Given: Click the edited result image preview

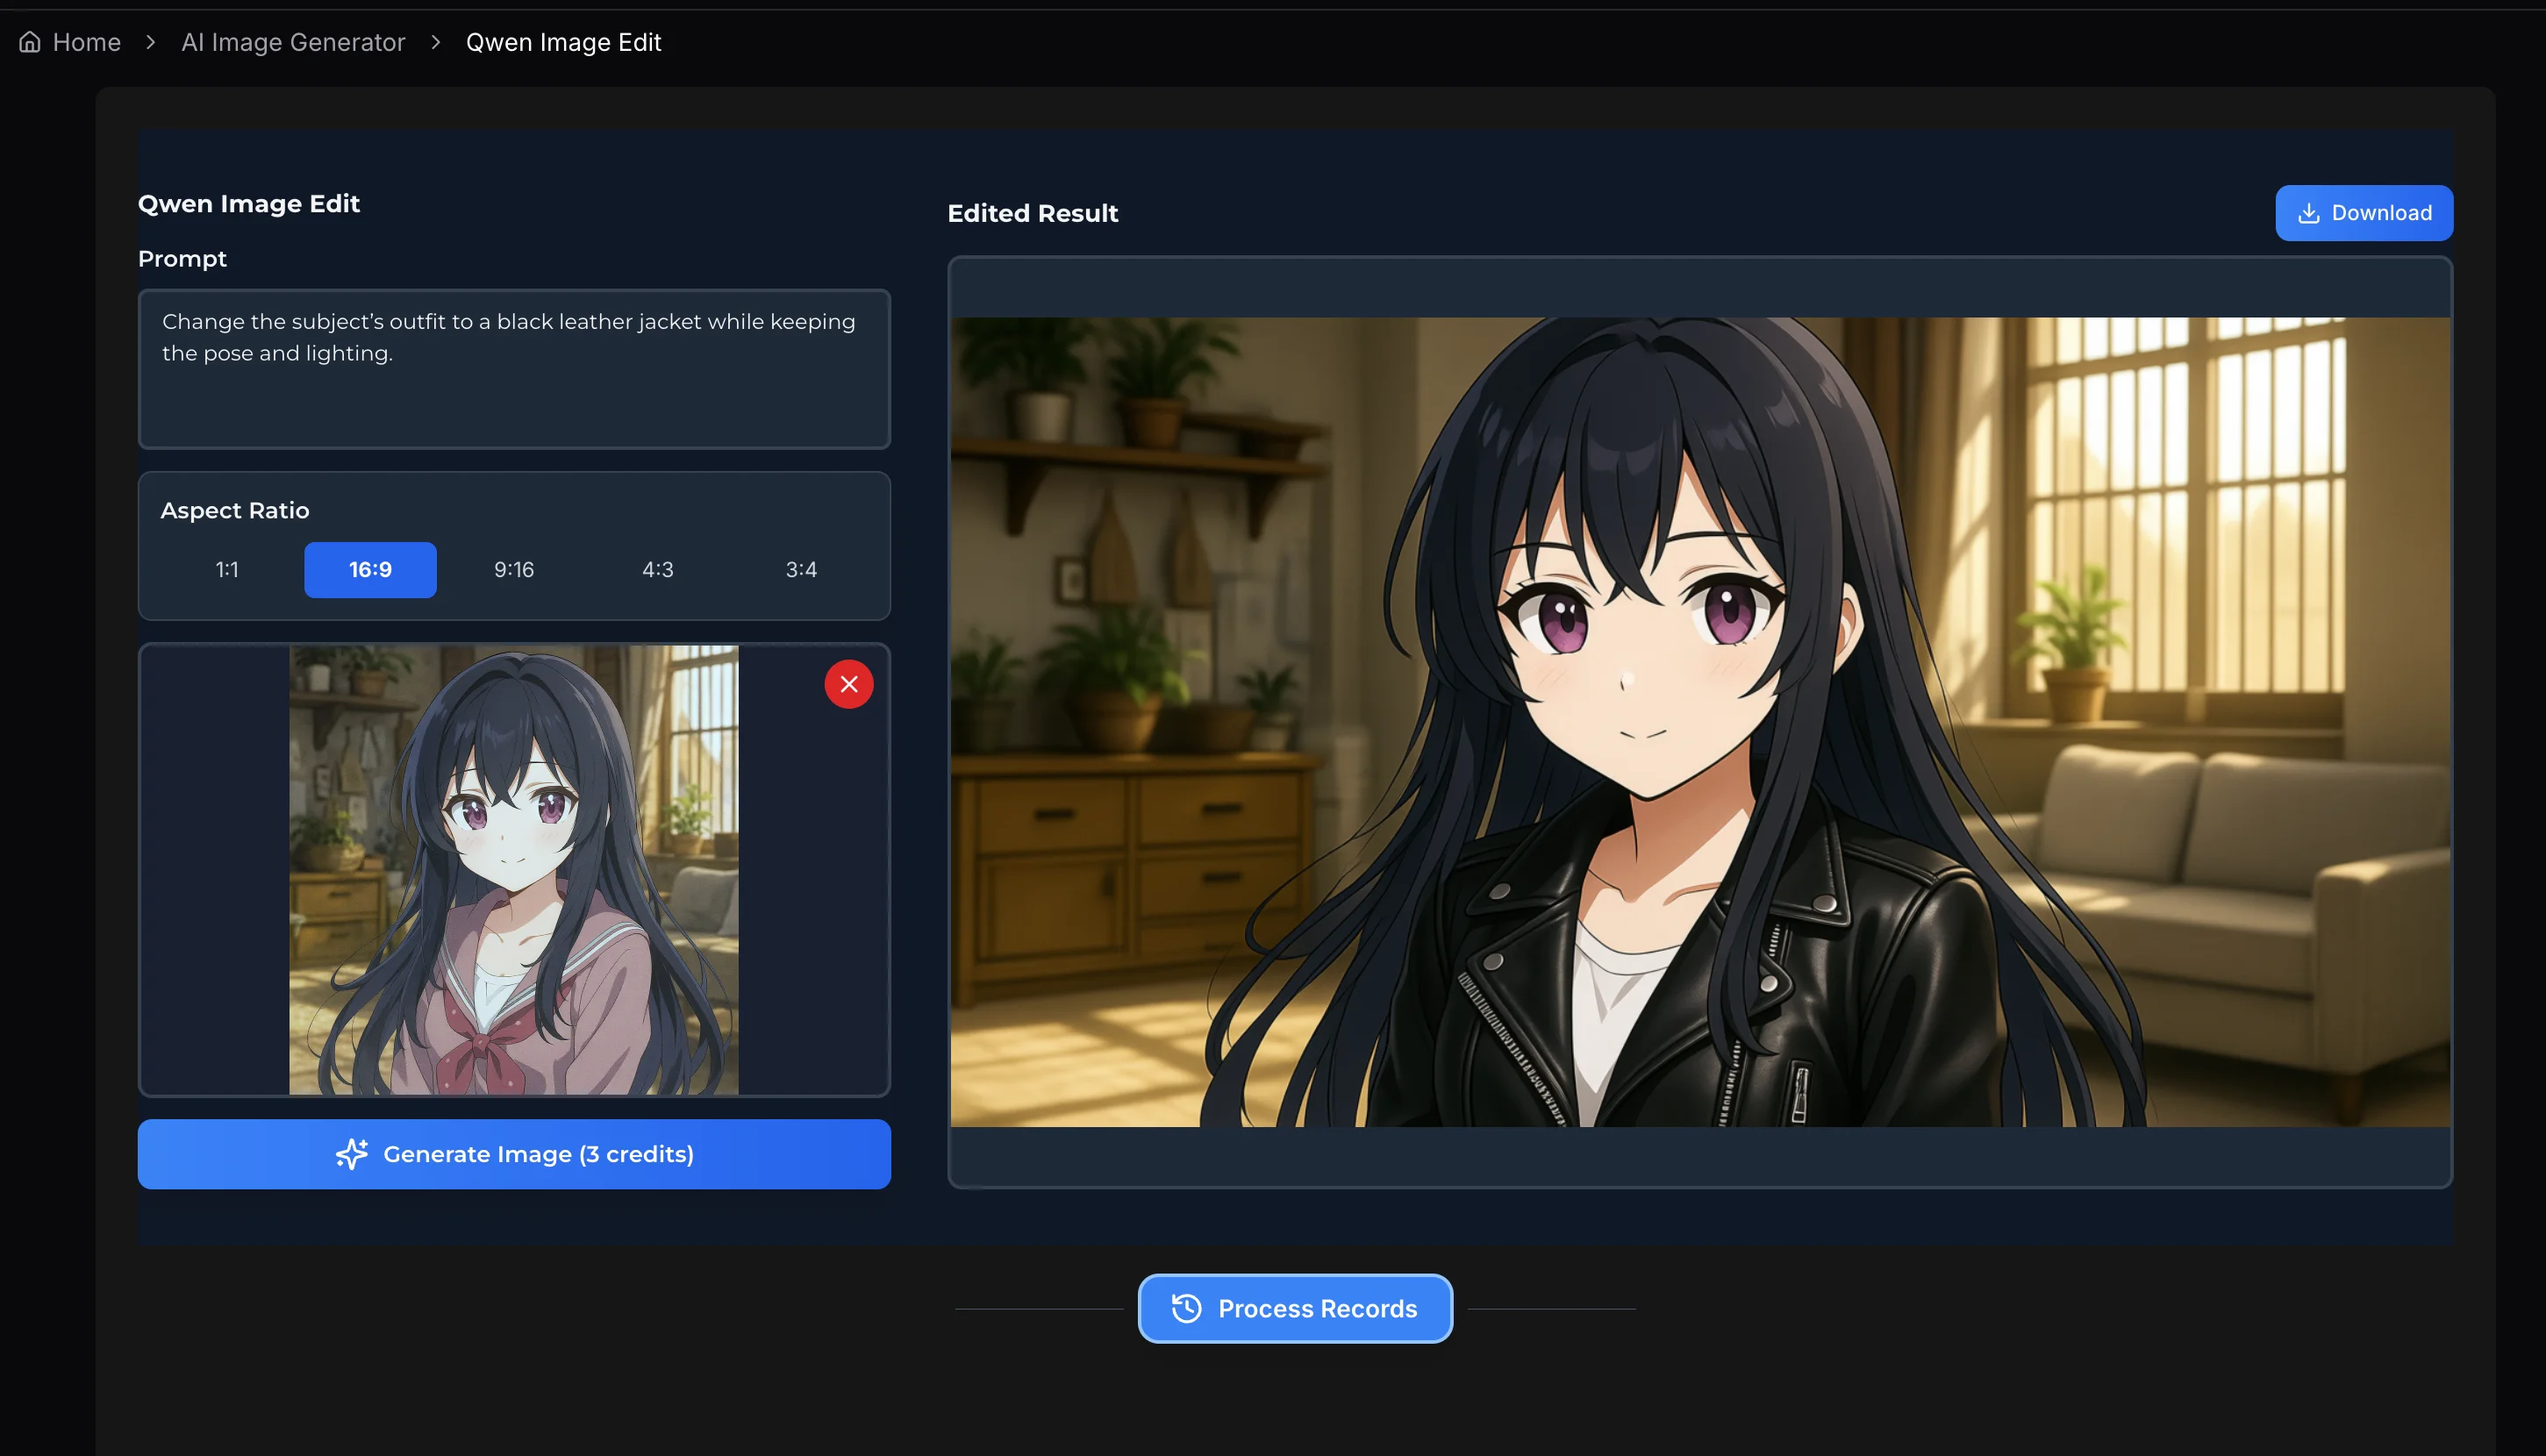Looking at the screenshot, I should [x=1700, y=722].
